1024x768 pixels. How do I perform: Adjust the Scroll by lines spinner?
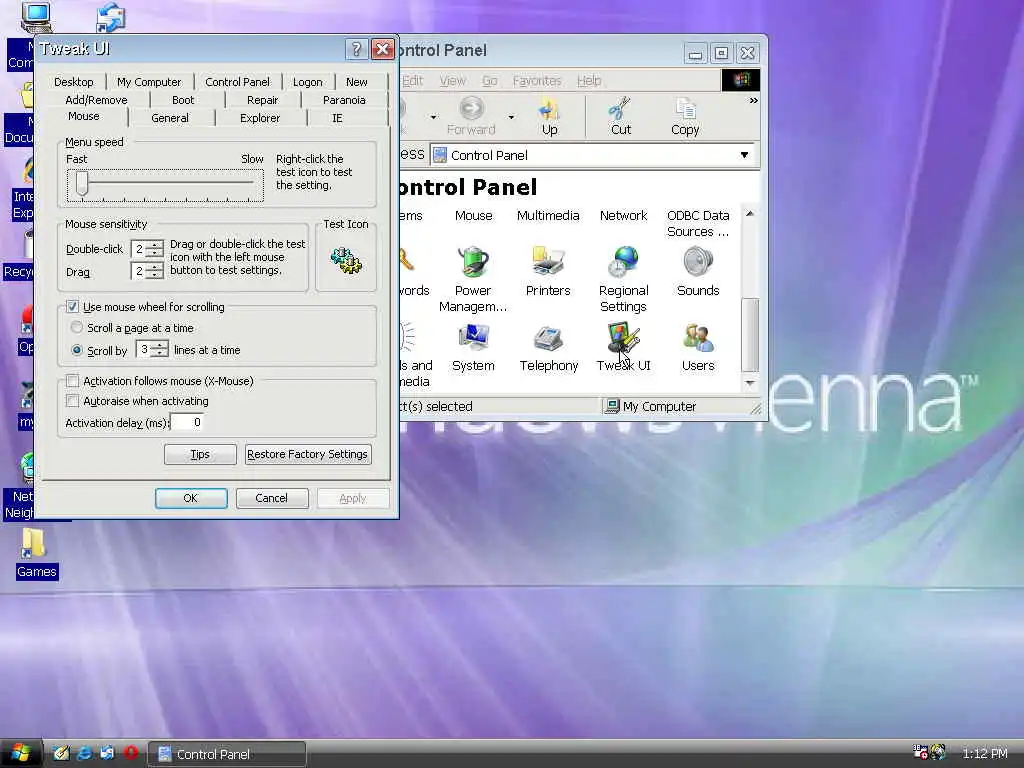pos(160,349)
